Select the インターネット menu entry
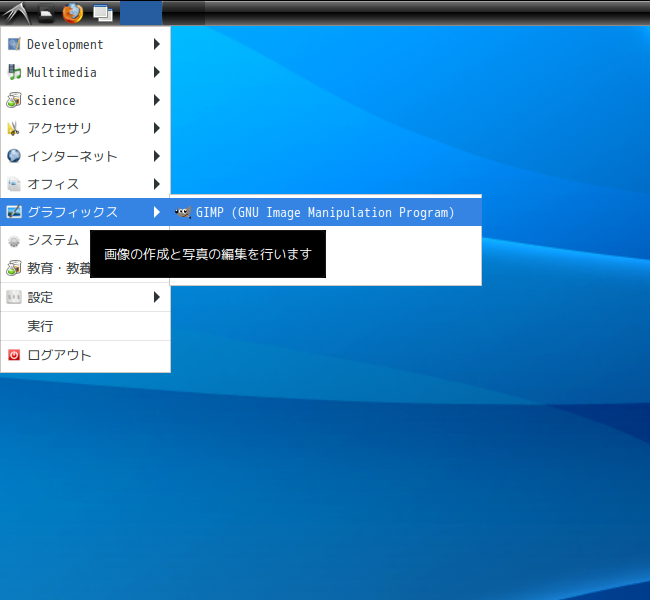Image resolution: width=650 pixels, height=600 pixels. click(x=85, y=156)
